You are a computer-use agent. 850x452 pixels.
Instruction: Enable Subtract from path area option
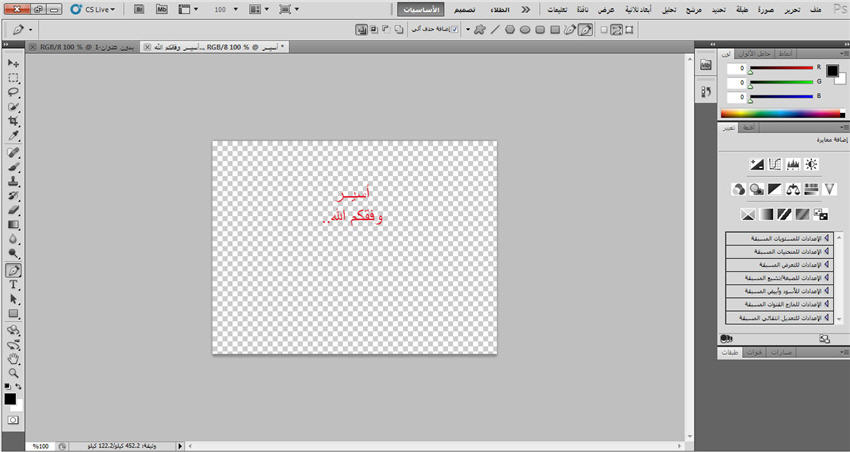click(x=387, y=30)
